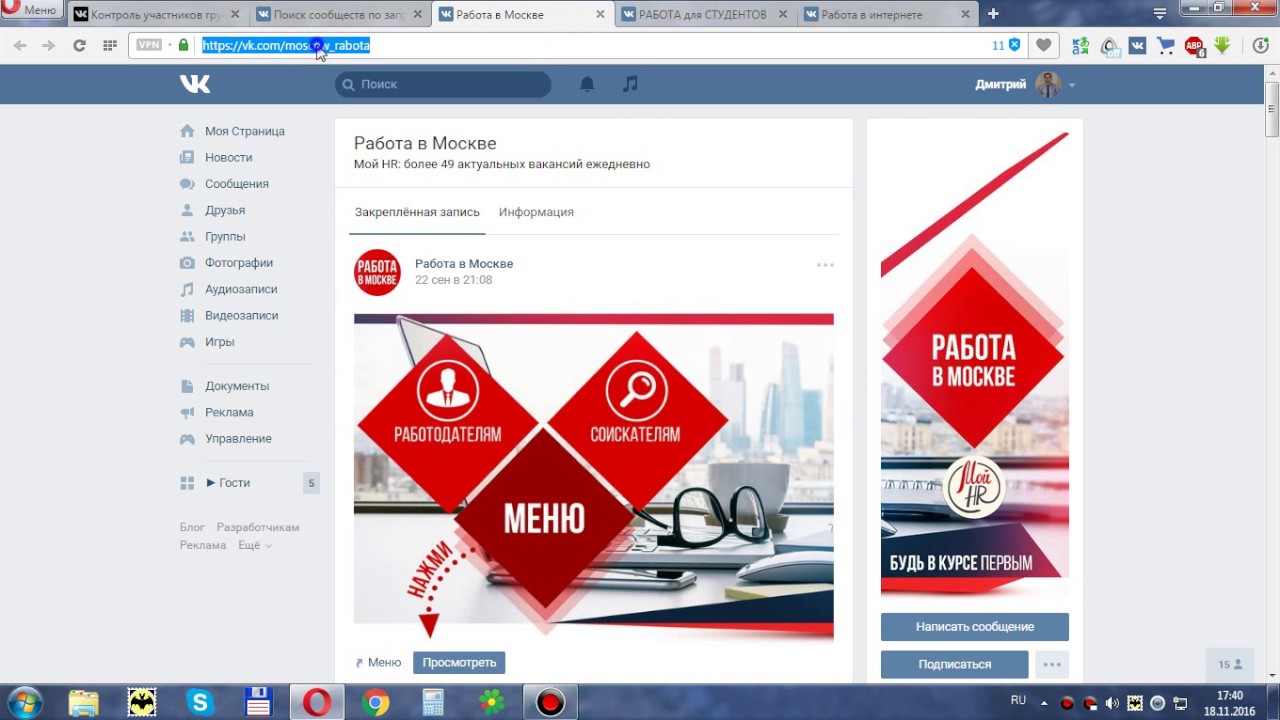The image size is (1280, 720).
Task: Click RU language indicator in tray
Action: coord(1018,700)
